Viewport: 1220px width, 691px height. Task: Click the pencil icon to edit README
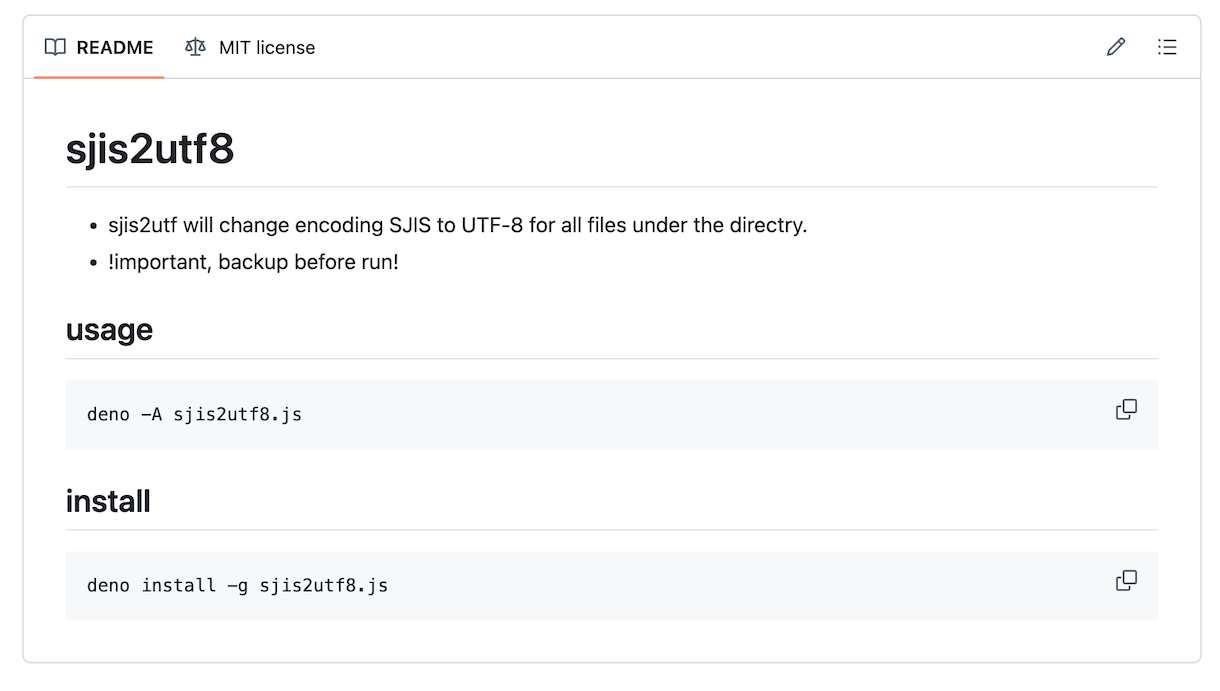(x=1116, y=47)
